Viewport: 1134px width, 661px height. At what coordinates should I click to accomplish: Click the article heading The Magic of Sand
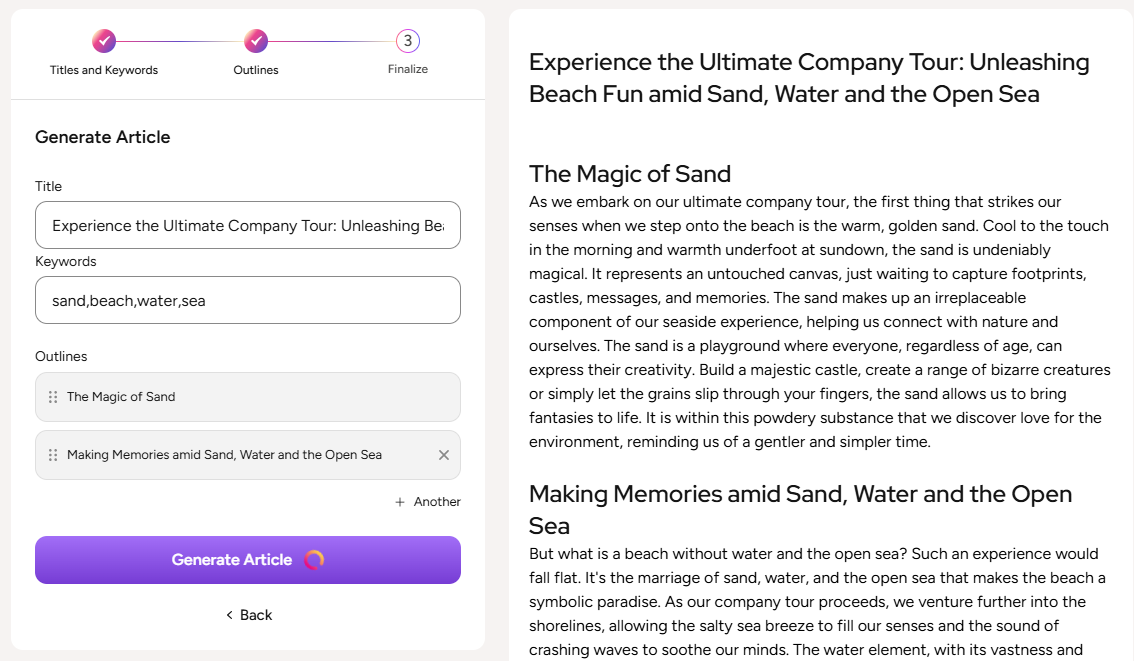[630, 173]
